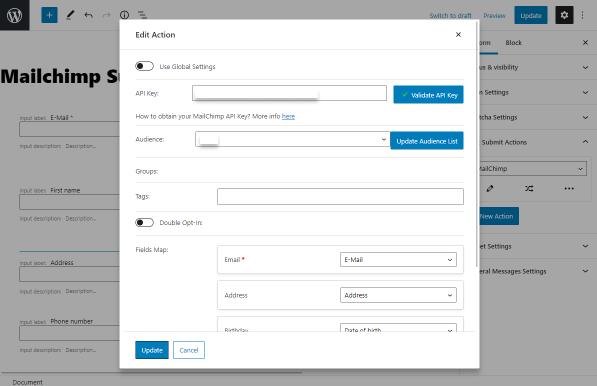The height and width of the screenshot is (386, 597).
Task: Expand the Form Settings panel
Action: coord(535,93)
